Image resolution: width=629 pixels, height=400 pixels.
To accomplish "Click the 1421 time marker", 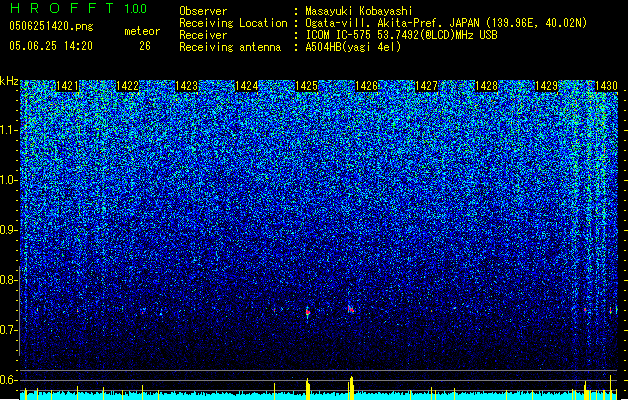I will click(x=67, y=86).
